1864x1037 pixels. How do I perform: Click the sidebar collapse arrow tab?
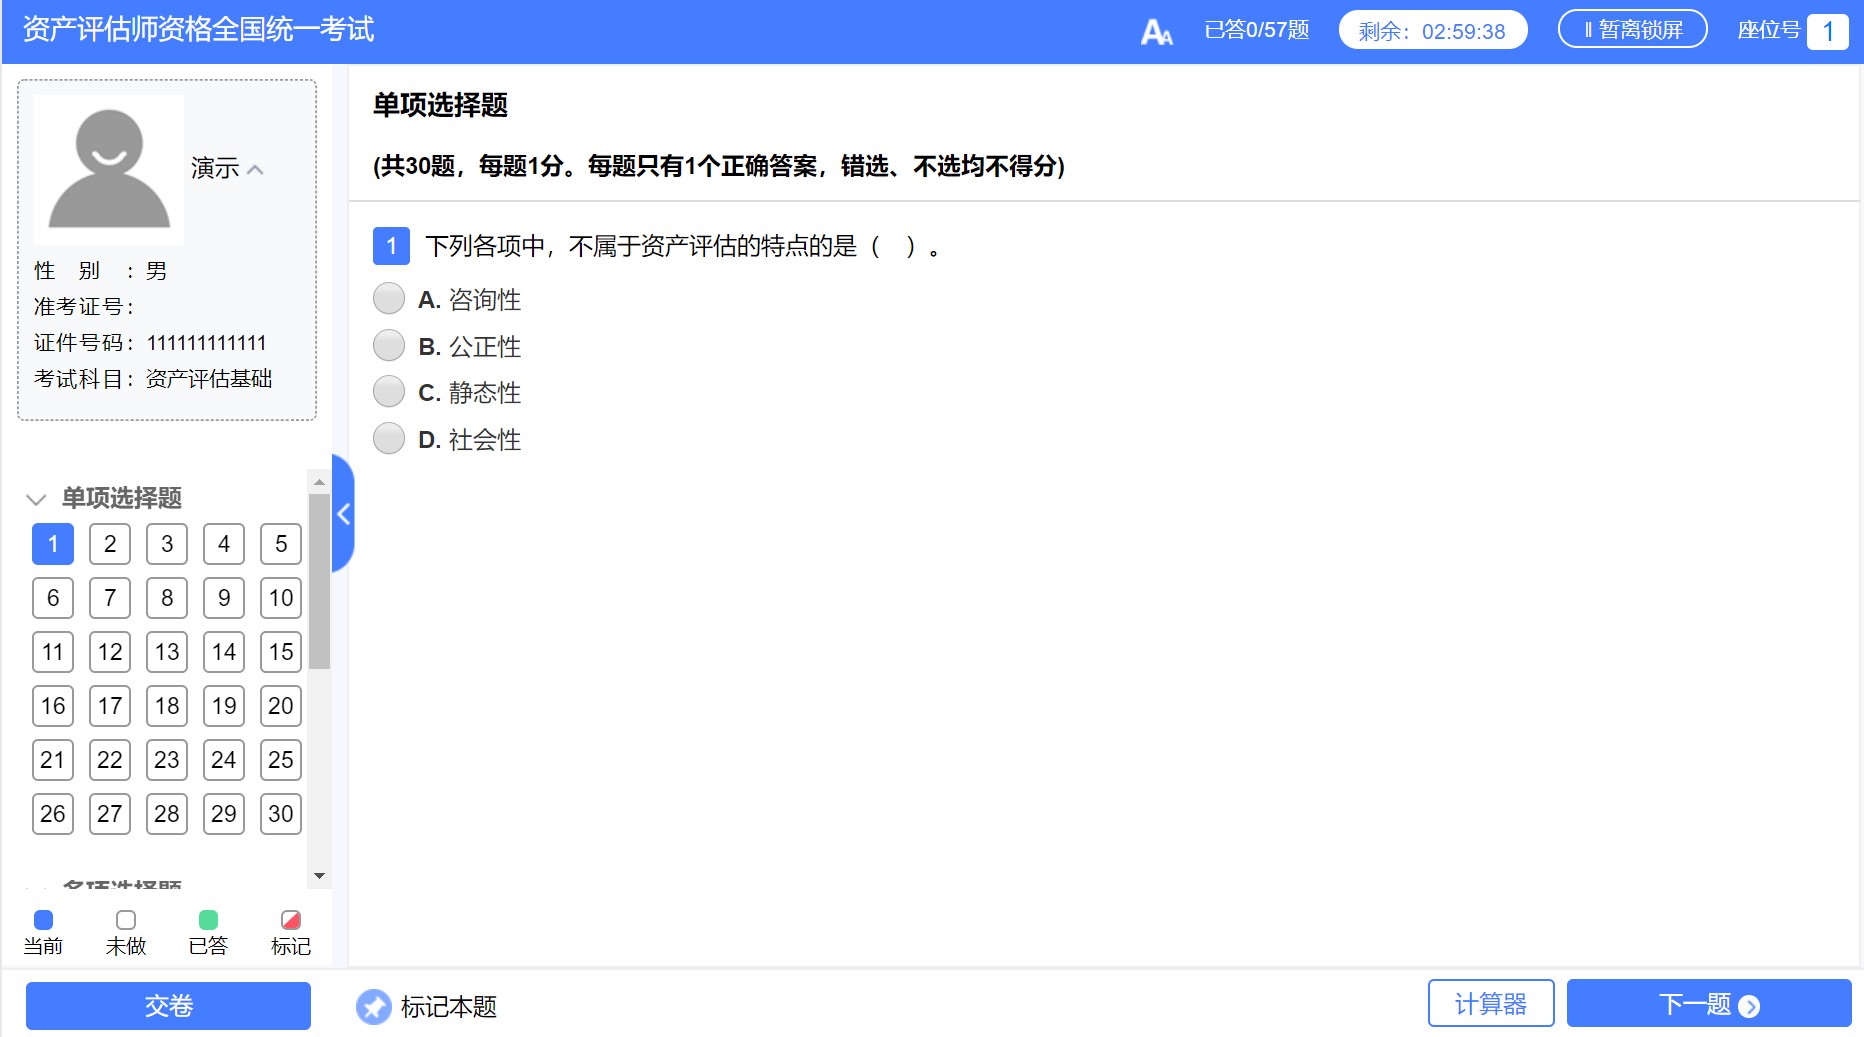(343, 513)
